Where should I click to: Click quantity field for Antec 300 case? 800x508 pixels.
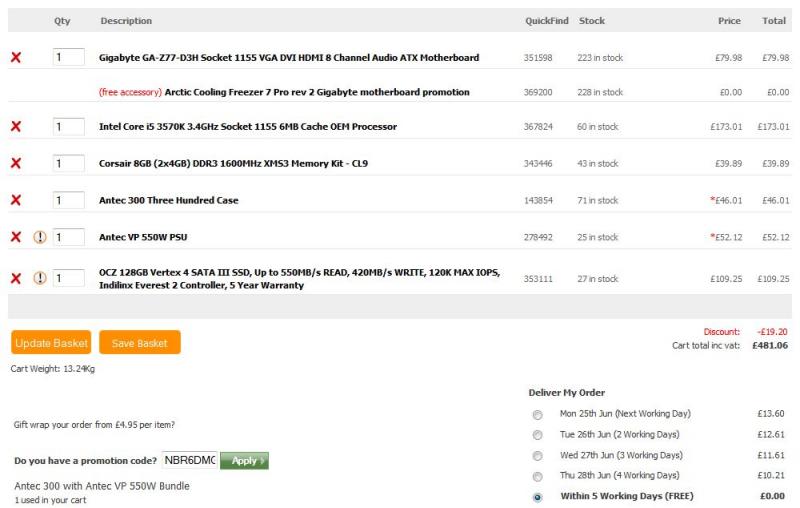[x=68, y=199]
